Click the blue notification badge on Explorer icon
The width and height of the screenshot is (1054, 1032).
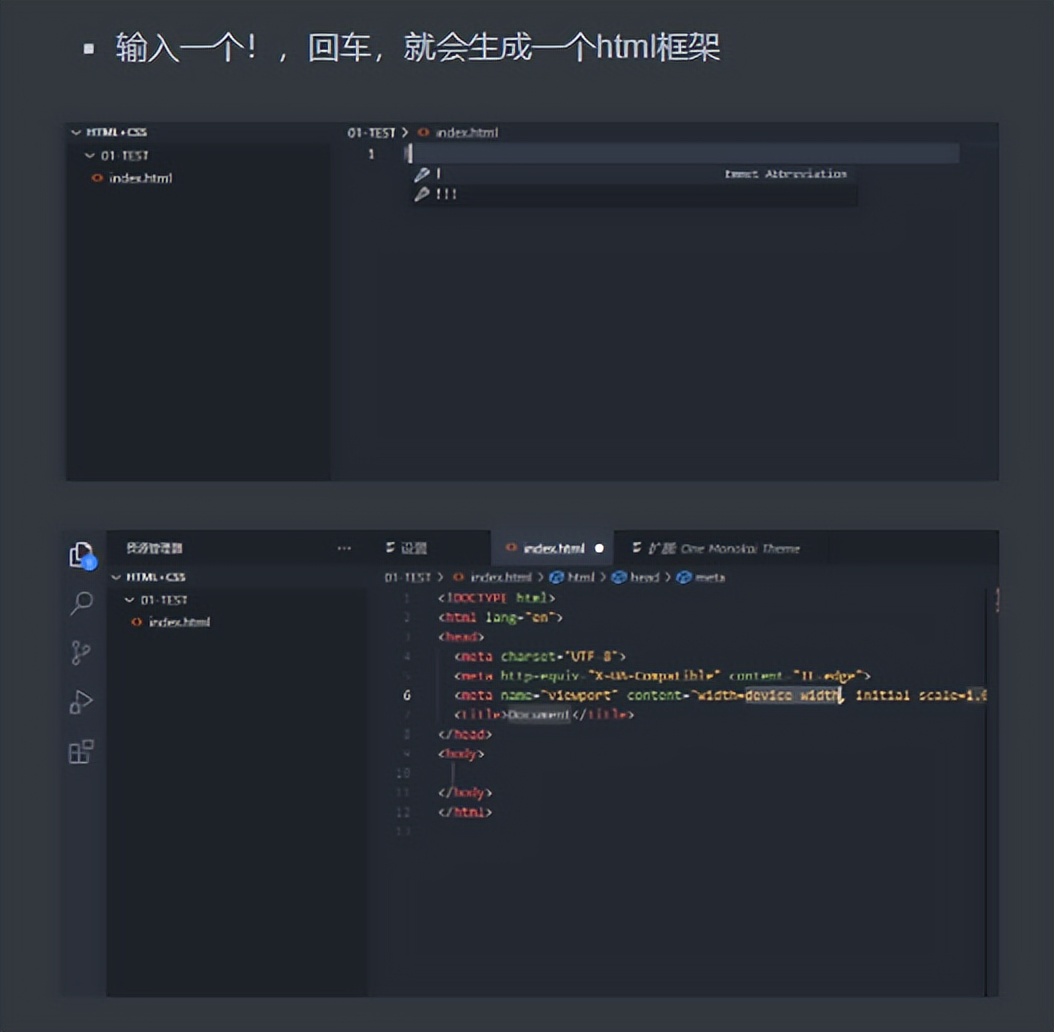point(91,563)
